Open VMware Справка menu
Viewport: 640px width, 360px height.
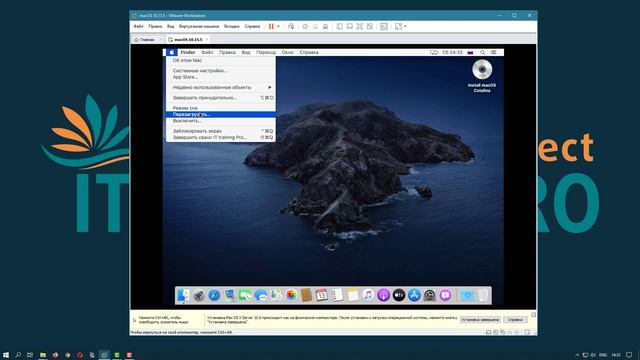pos(252,26)
